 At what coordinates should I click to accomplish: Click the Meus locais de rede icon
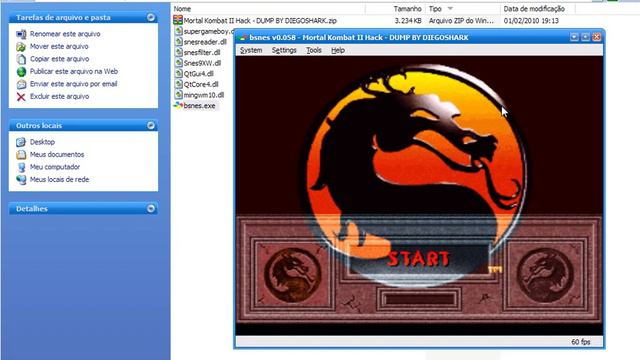(21, 180)
